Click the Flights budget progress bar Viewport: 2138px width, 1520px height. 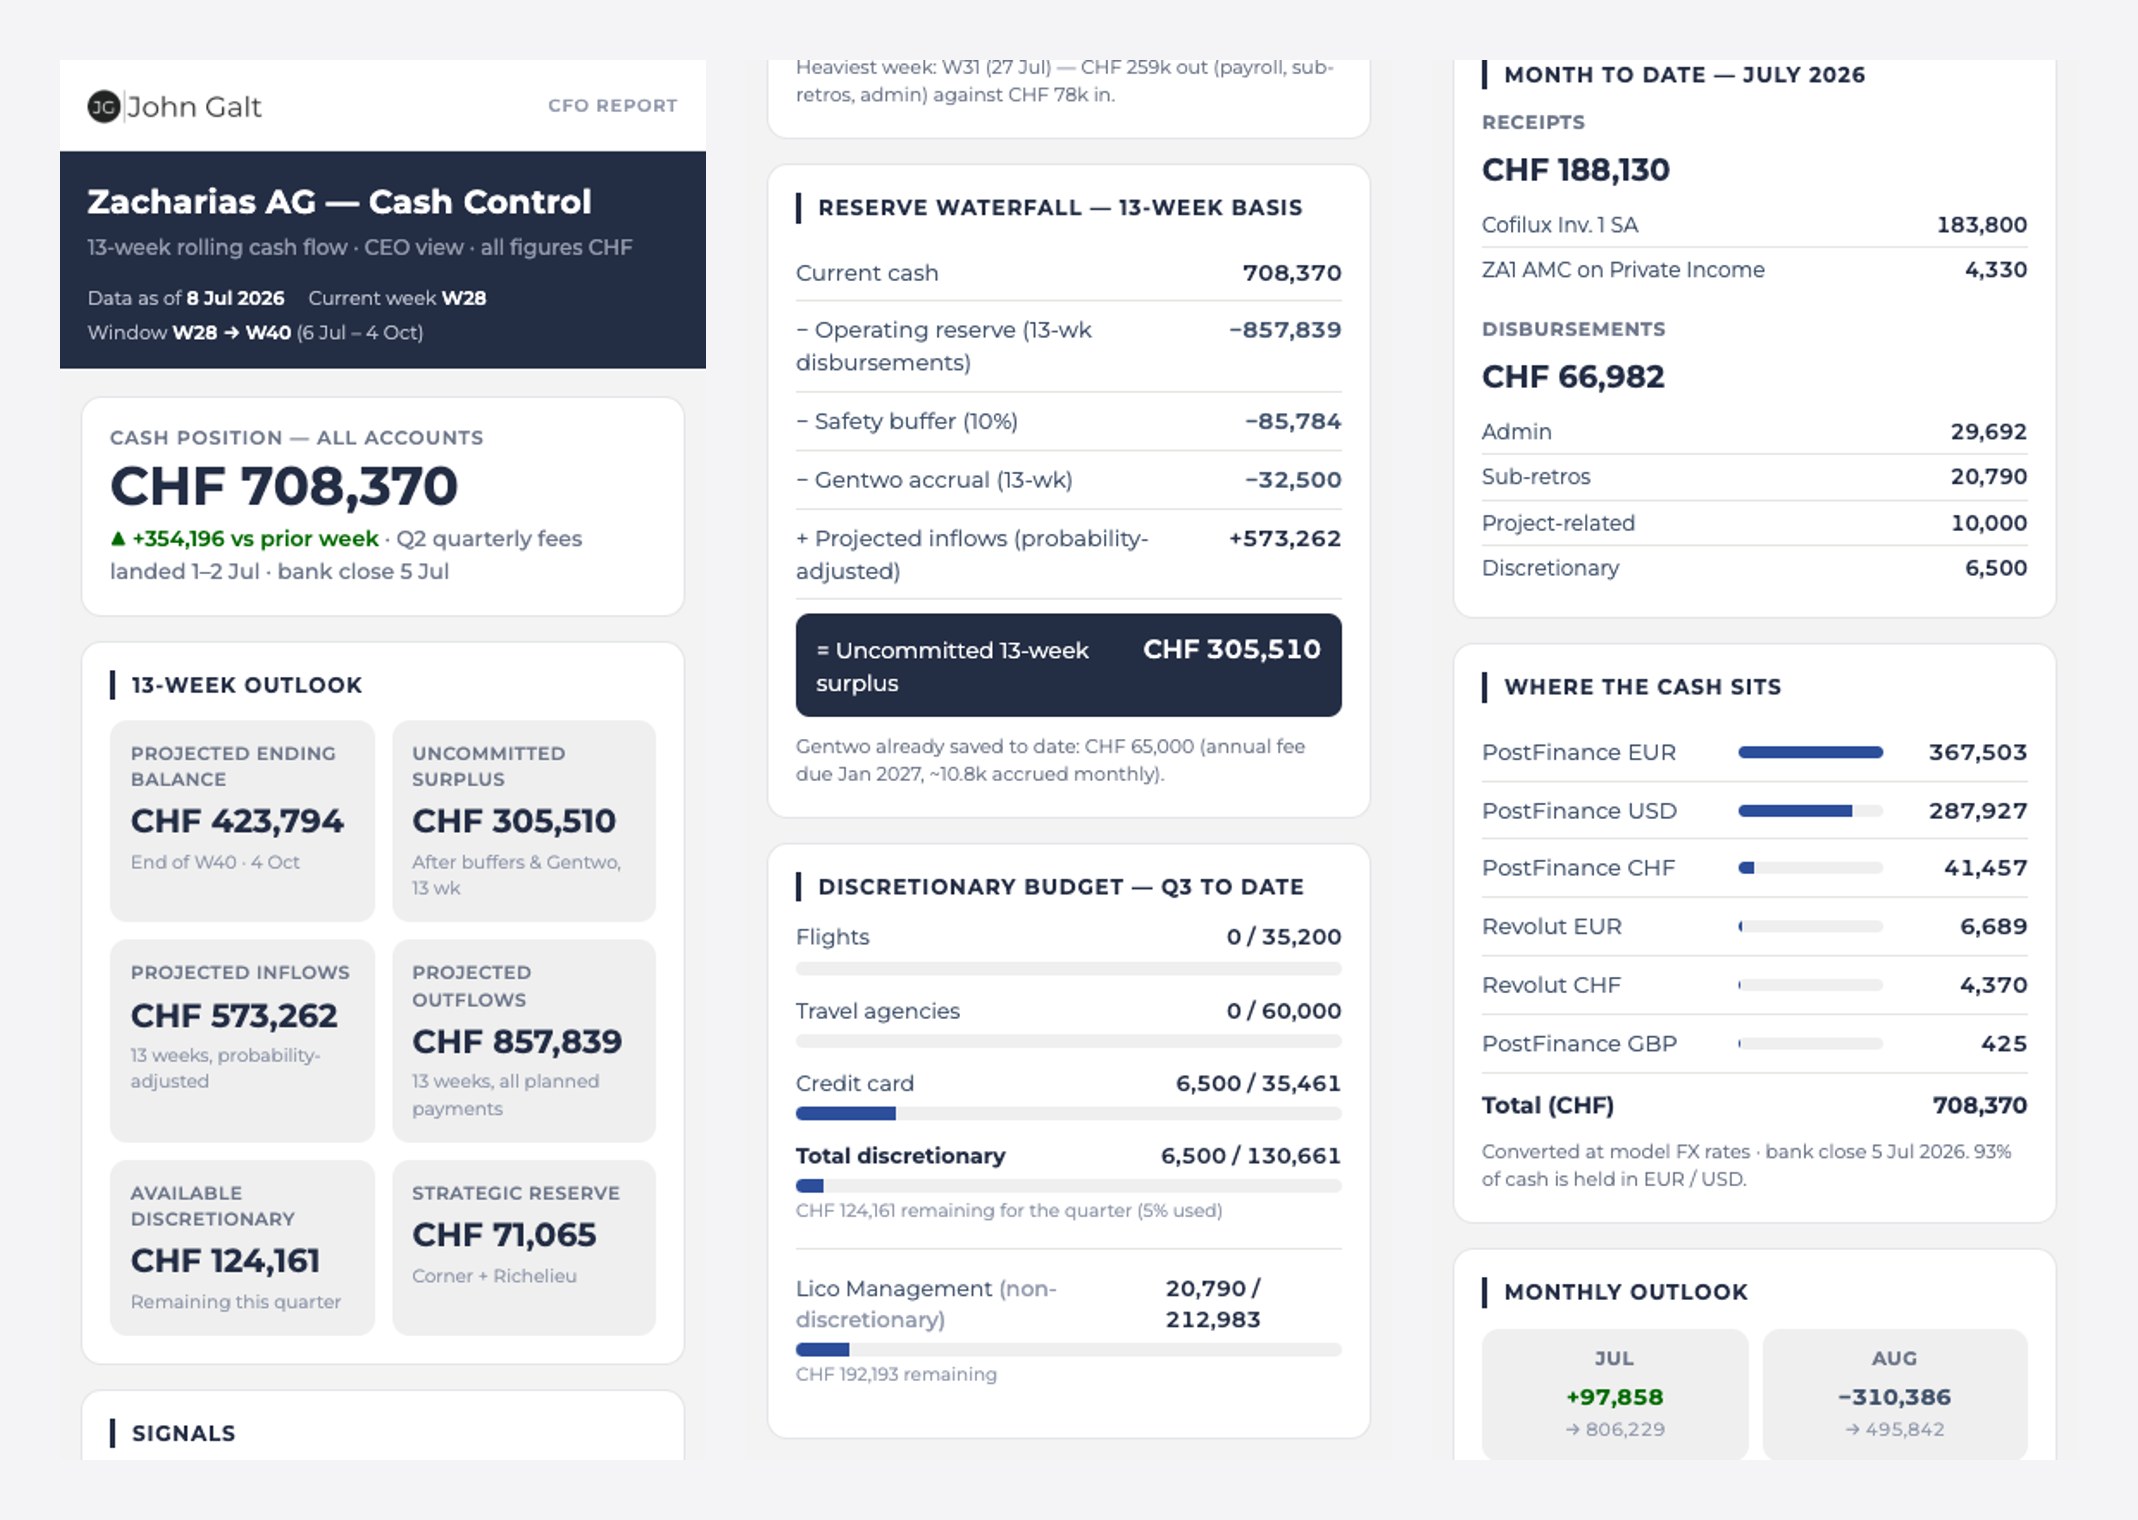(x=1068, y=968)
